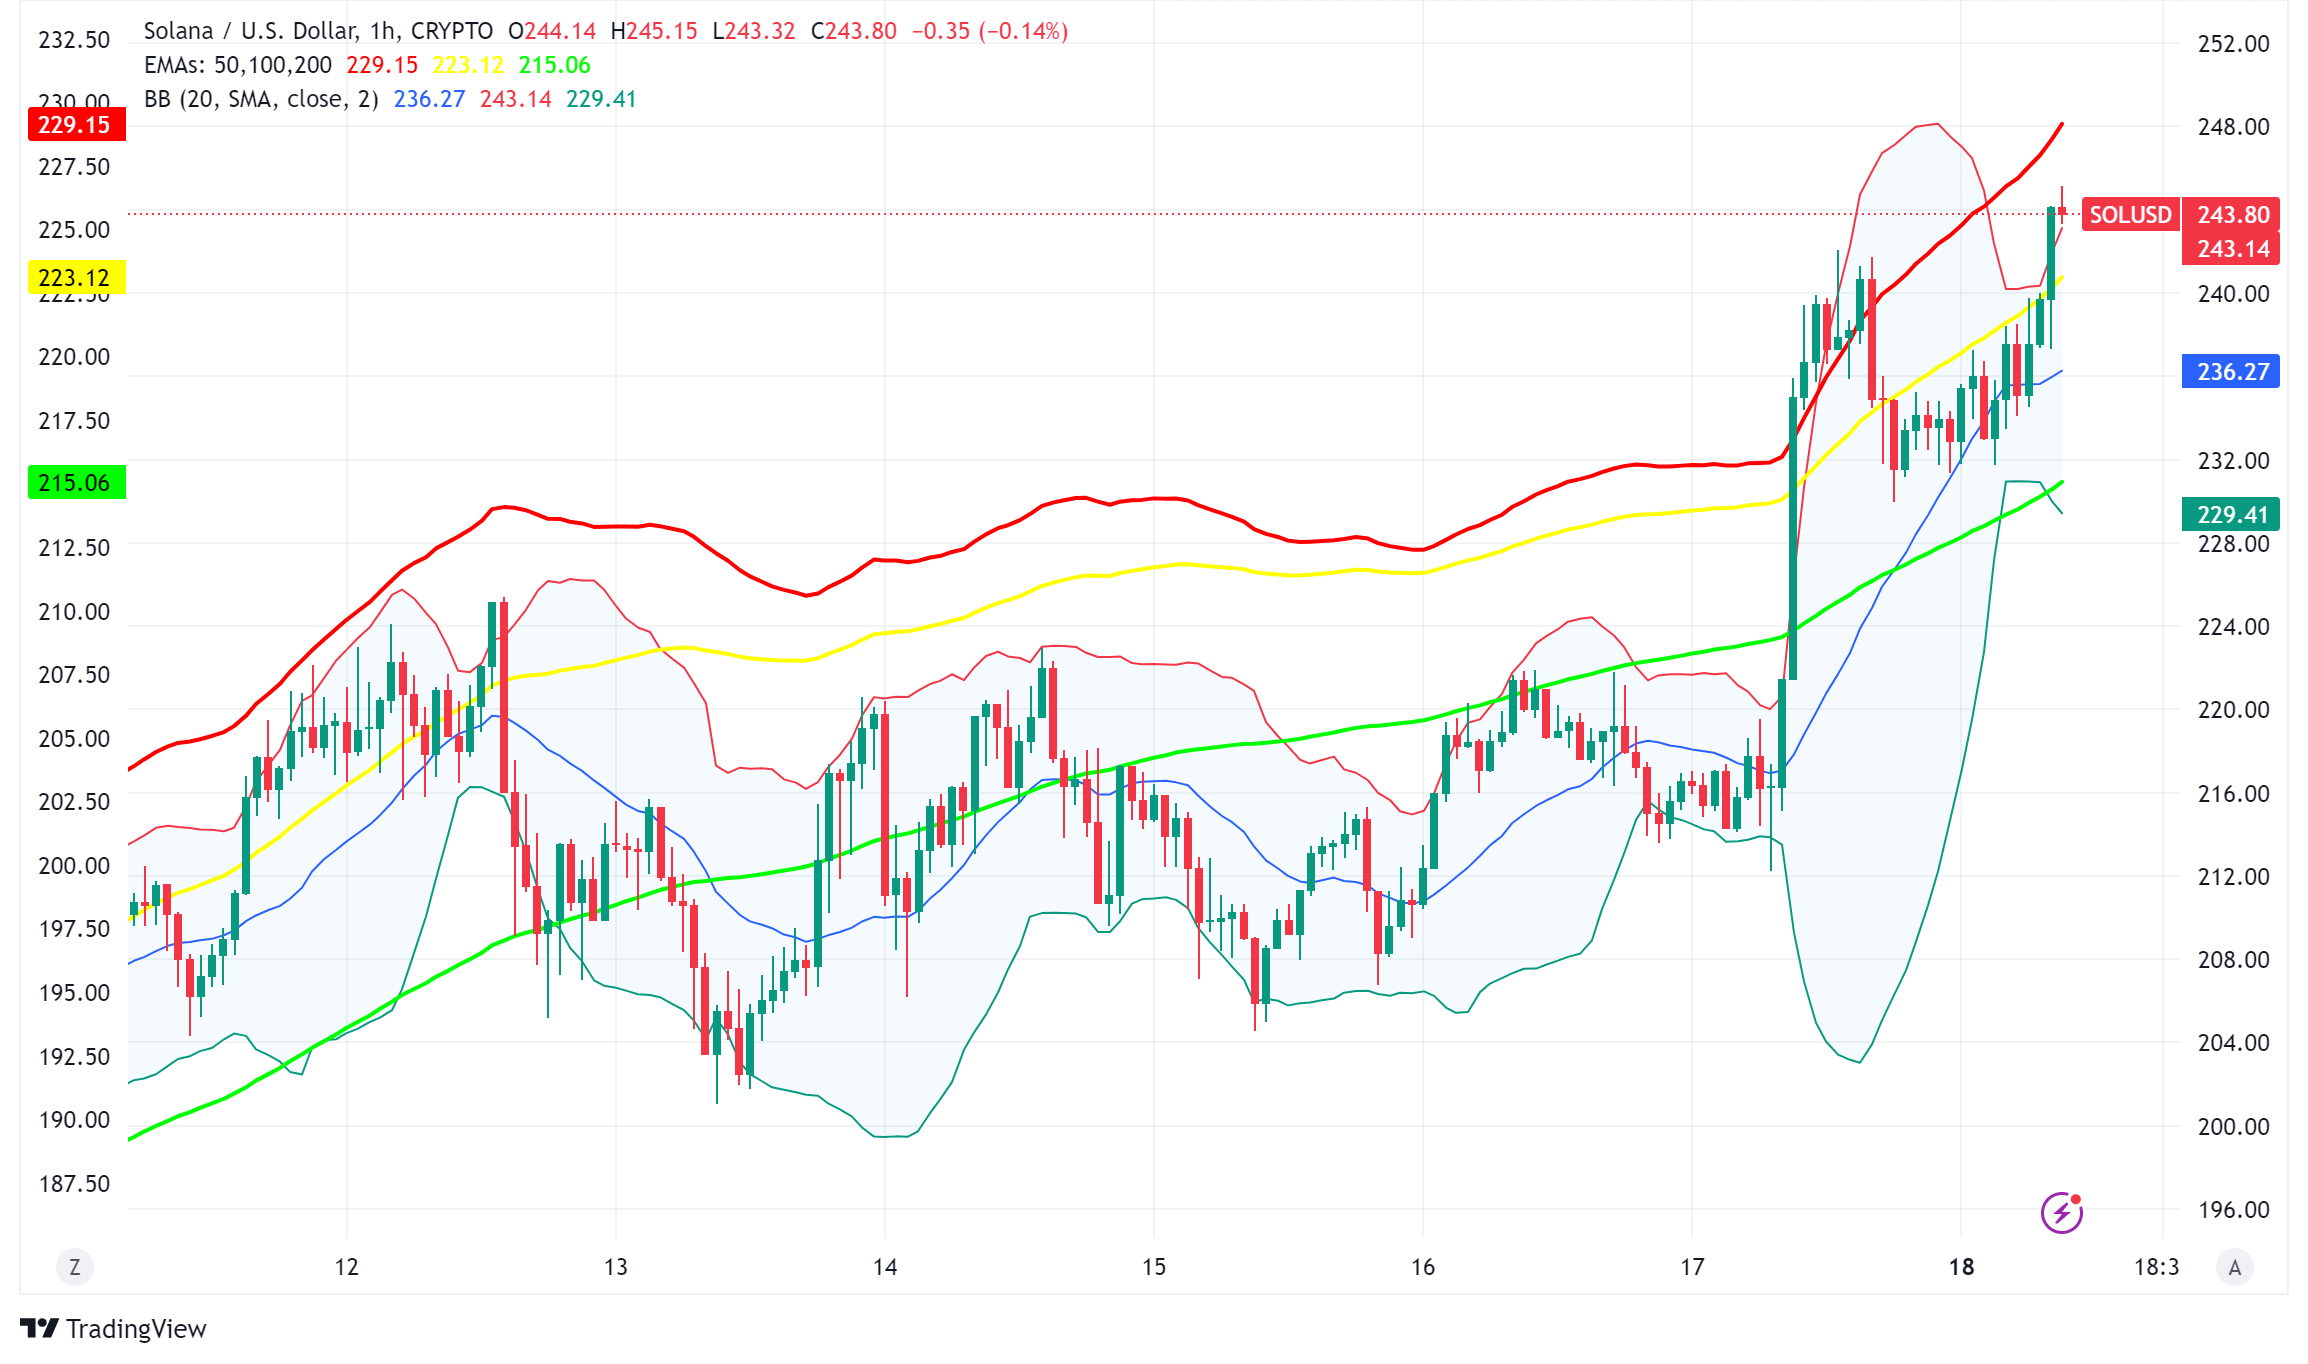Click bold date label 18 on time axis
The height and width of the screenshot is (1364, 2308).
[1961, 1267]
